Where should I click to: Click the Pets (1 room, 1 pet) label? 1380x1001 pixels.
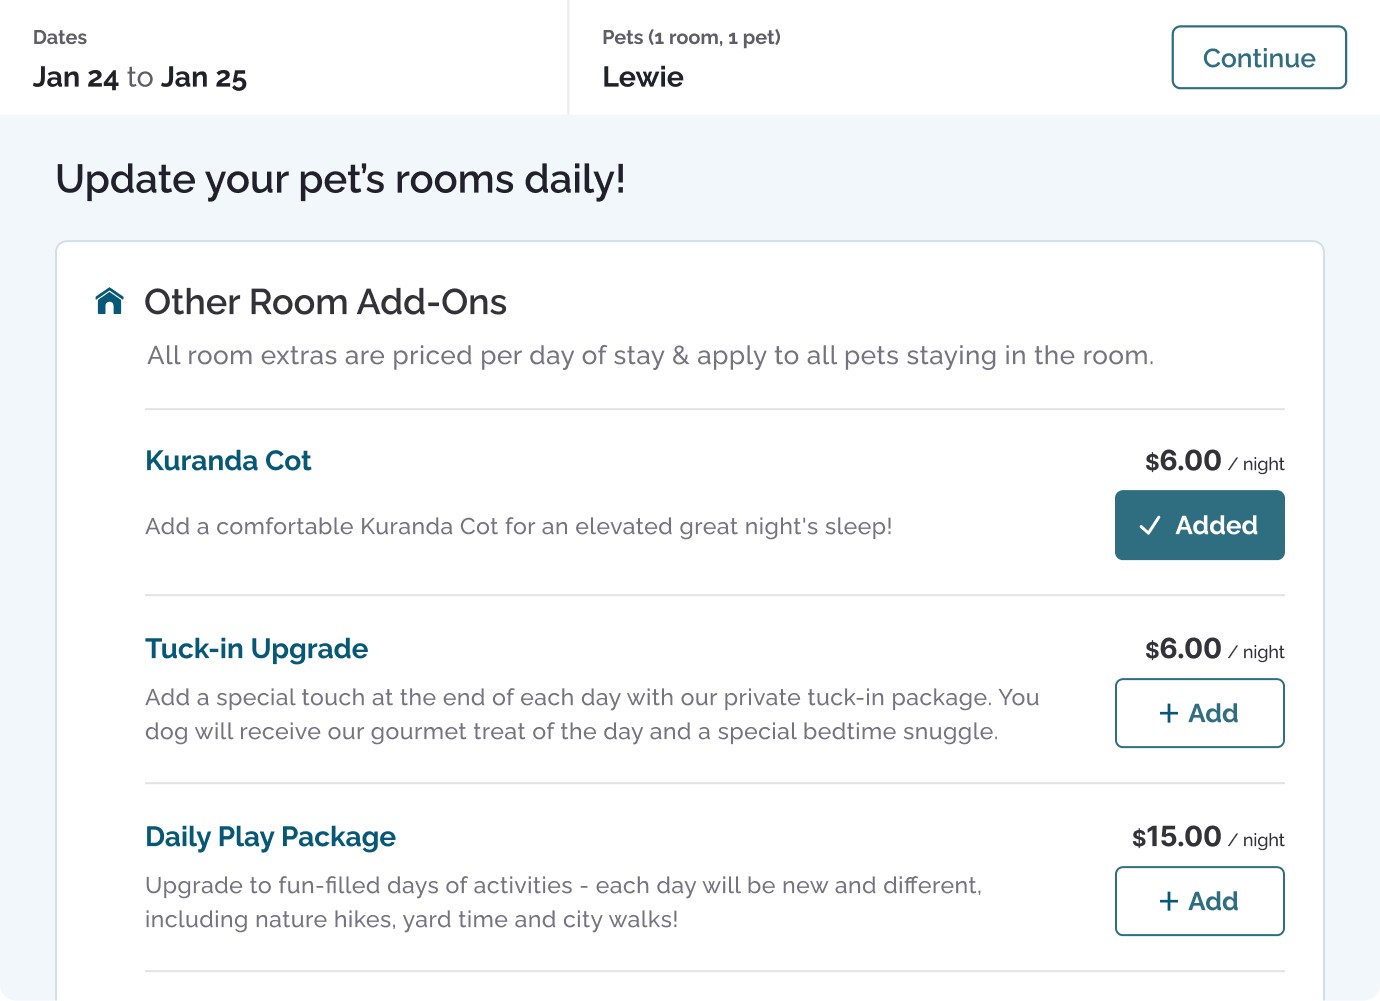[x=691, y=37]
